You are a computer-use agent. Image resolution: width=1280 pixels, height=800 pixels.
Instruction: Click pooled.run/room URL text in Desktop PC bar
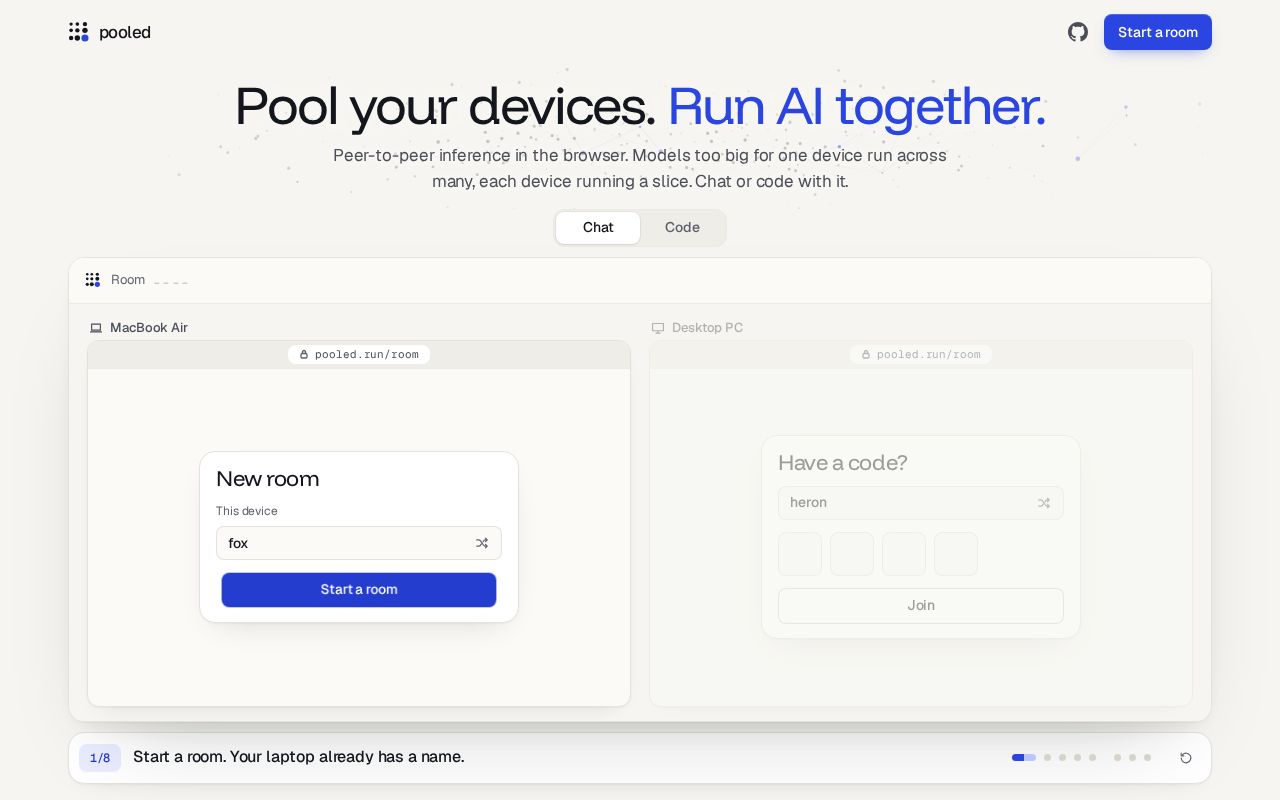point(929,355)
